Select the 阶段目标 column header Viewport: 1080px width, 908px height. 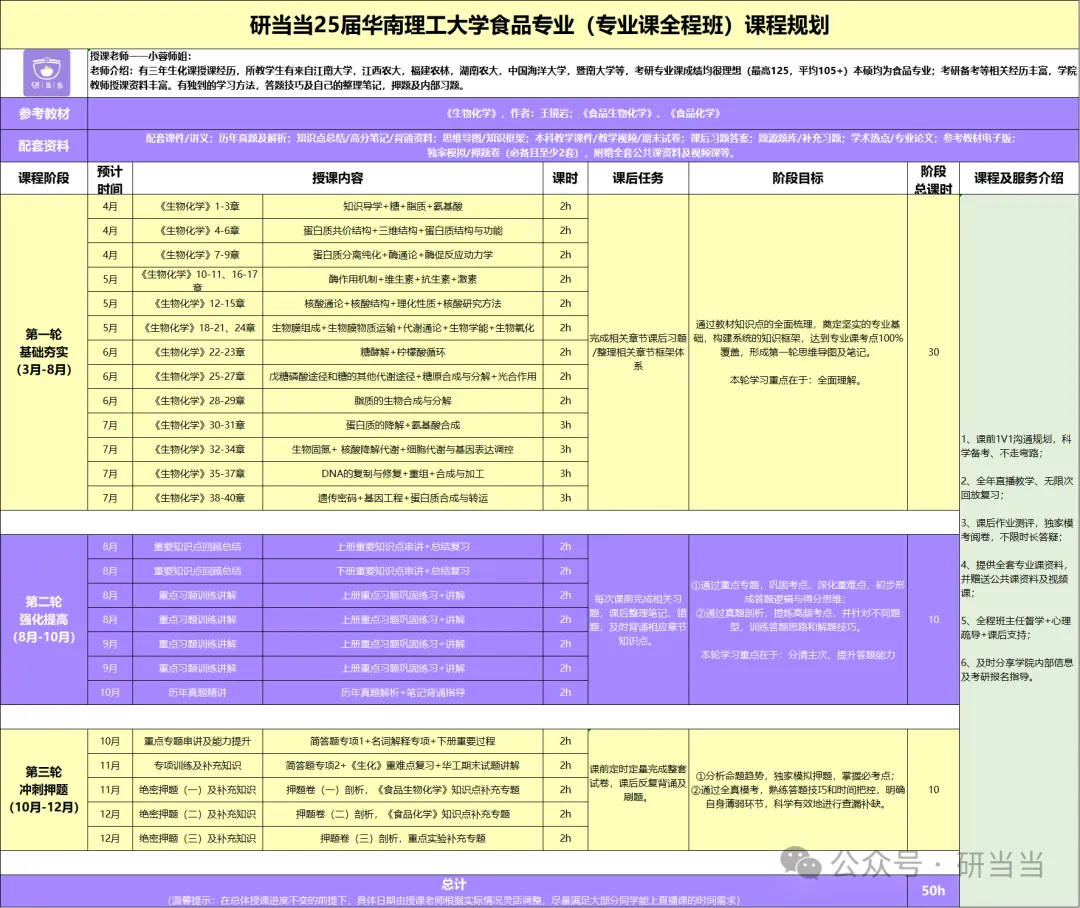(x=798, y=178)
